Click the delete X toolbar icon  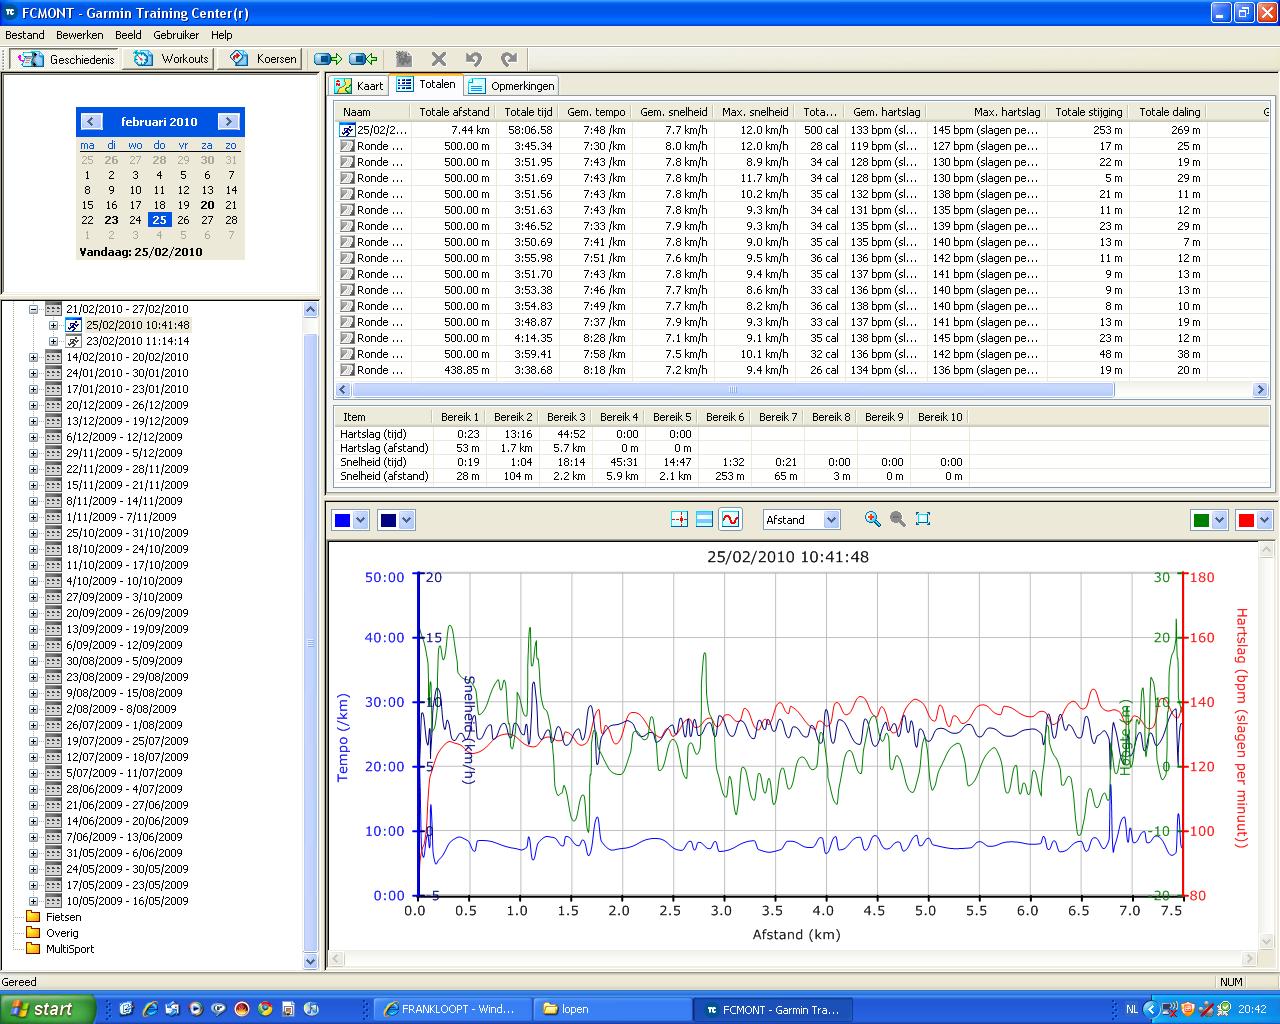pyautogui.click(x=439, y=59)
